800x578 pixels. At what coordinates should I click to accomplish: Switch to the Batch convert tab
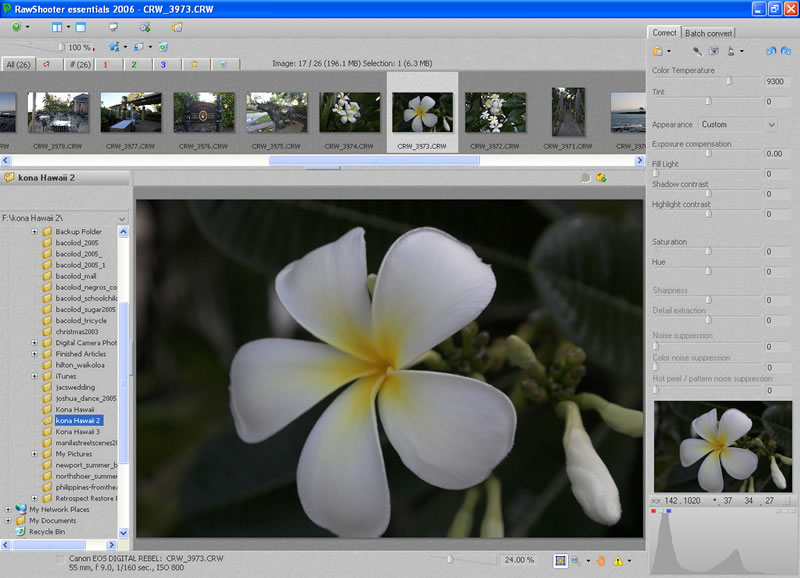[709, 33]
